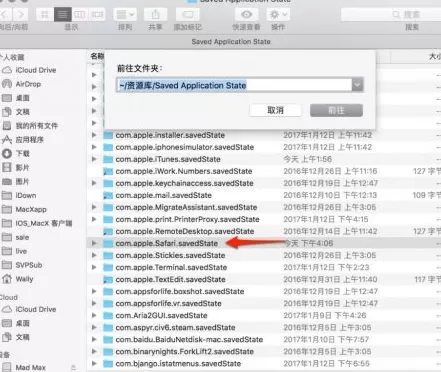Go forward with the forward arrow

click(x=21, y=15)
